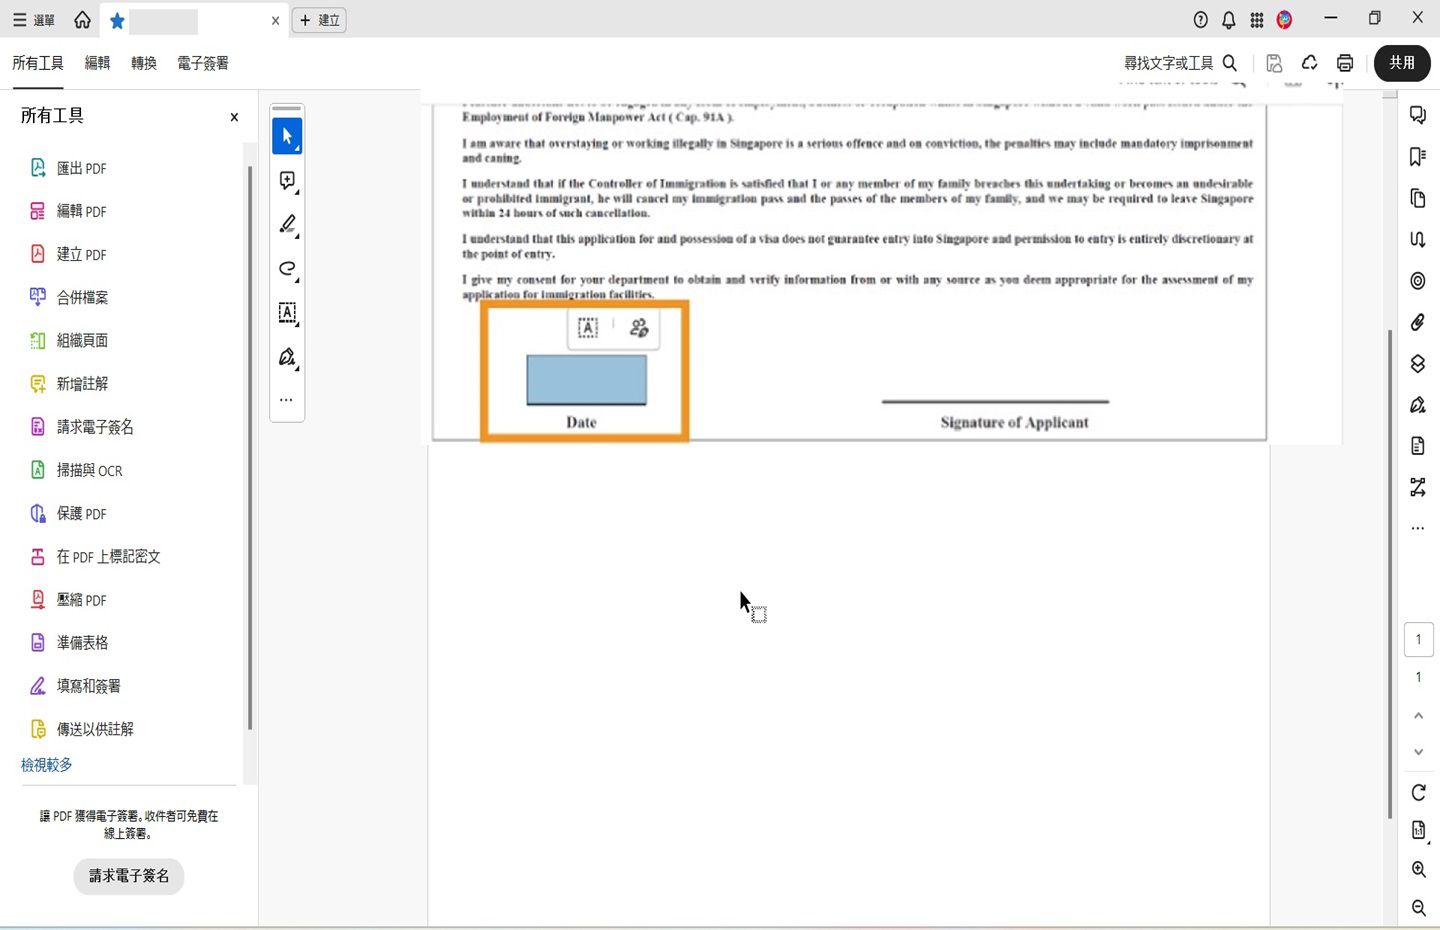Select the text box tool in quick toolbar
Viewport: 1440px width, 930px height.
tap(287, 313)
